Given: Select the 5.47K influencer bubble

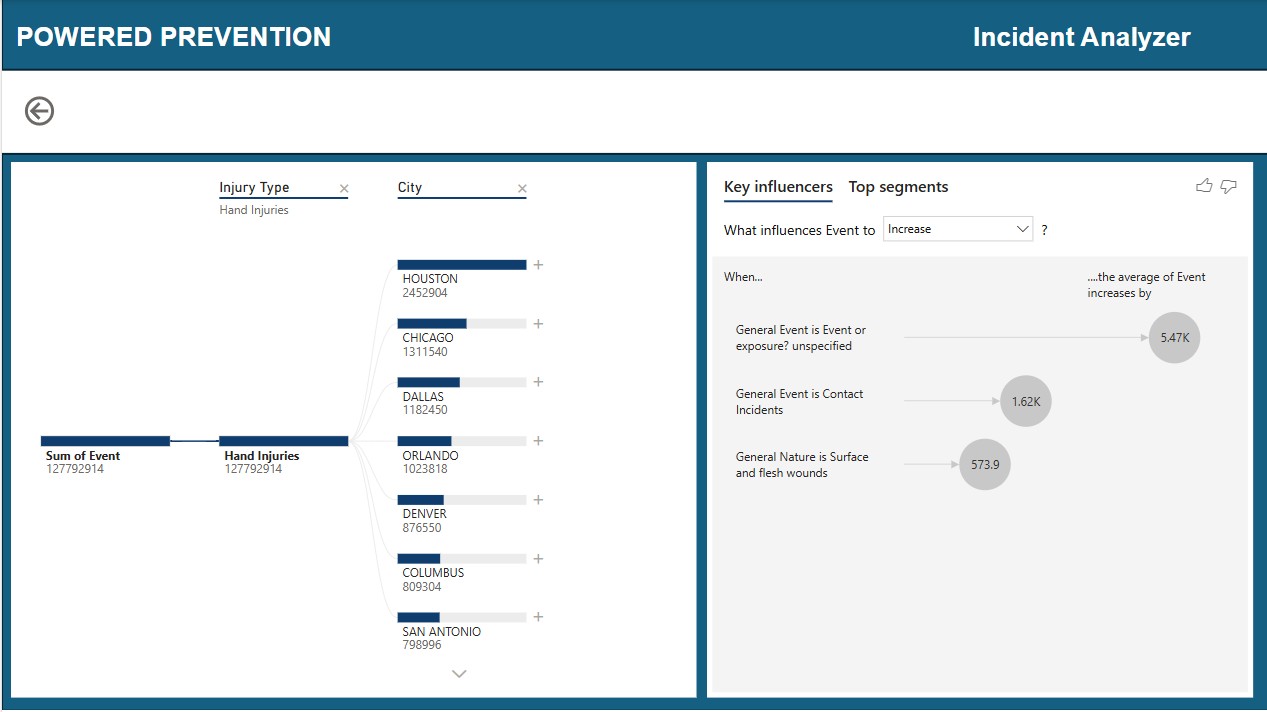Looking at the screenshot, I should click(1174, 338).
